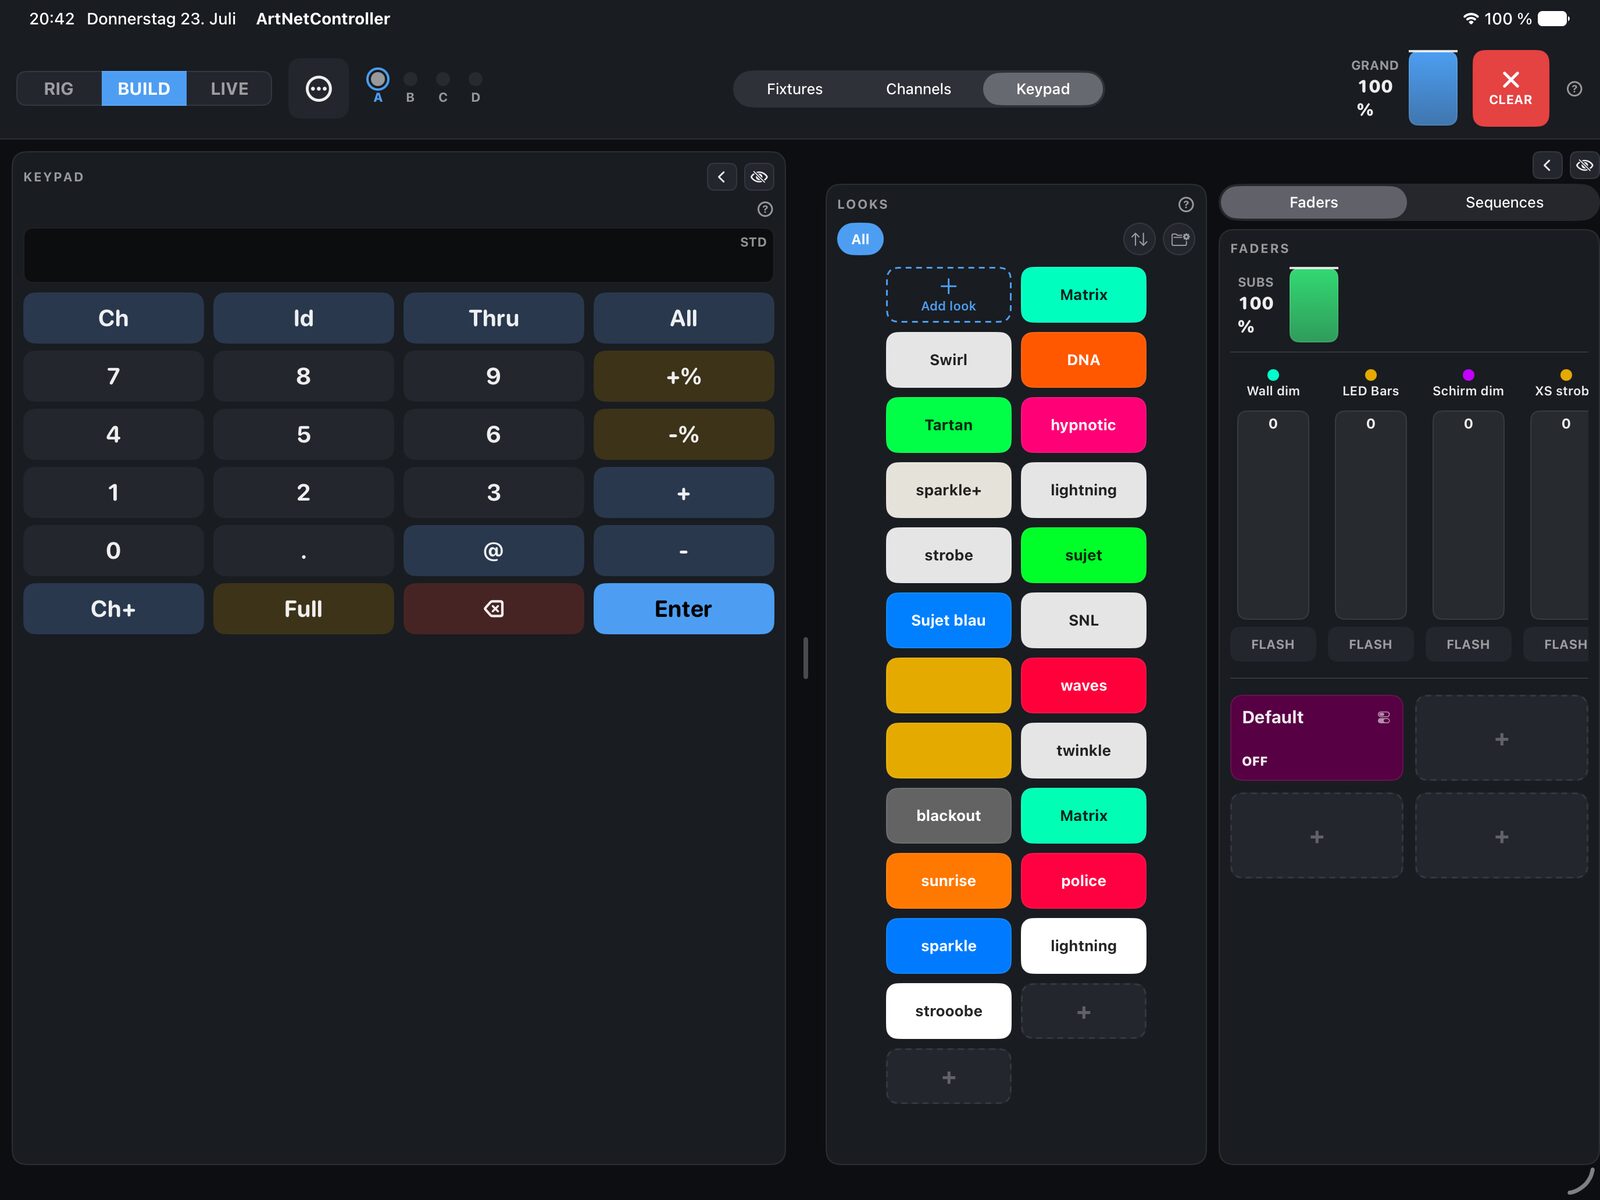Flash the Wall dim fader
1600x1200 pixels.
pos(1272,645)
